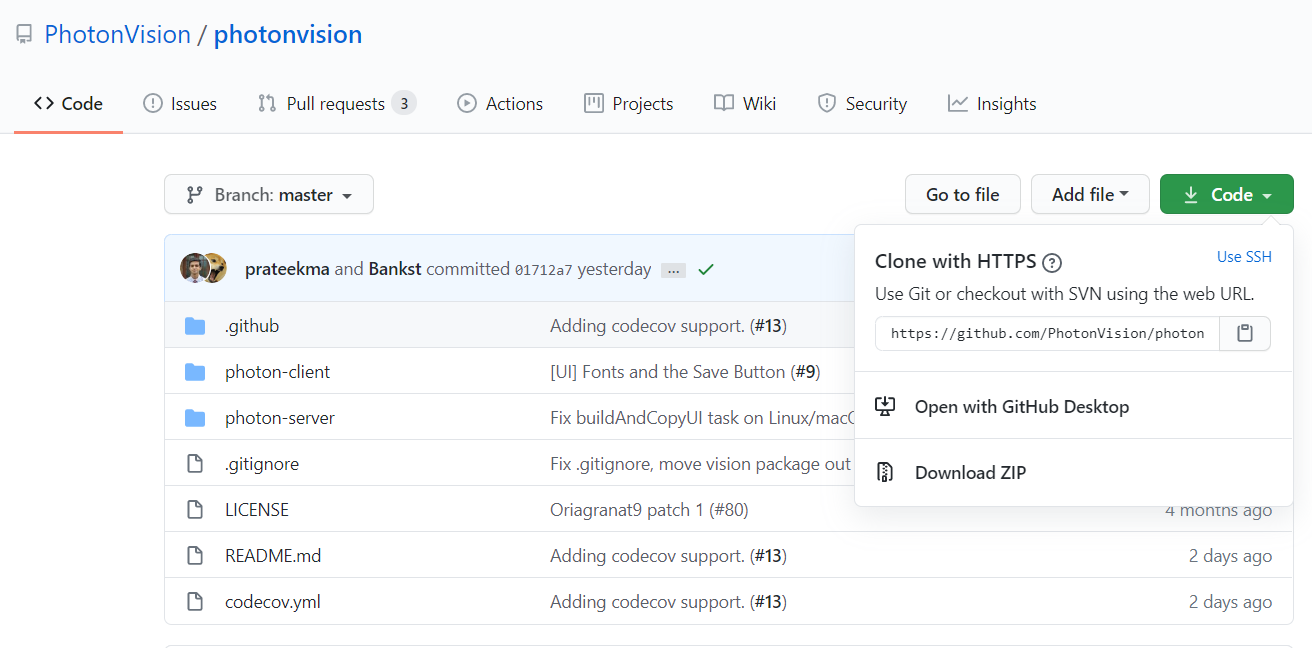Viewport: 1312px width, 648px height.
Task: Select Download ZIP option
Action: tap(970, 473)
